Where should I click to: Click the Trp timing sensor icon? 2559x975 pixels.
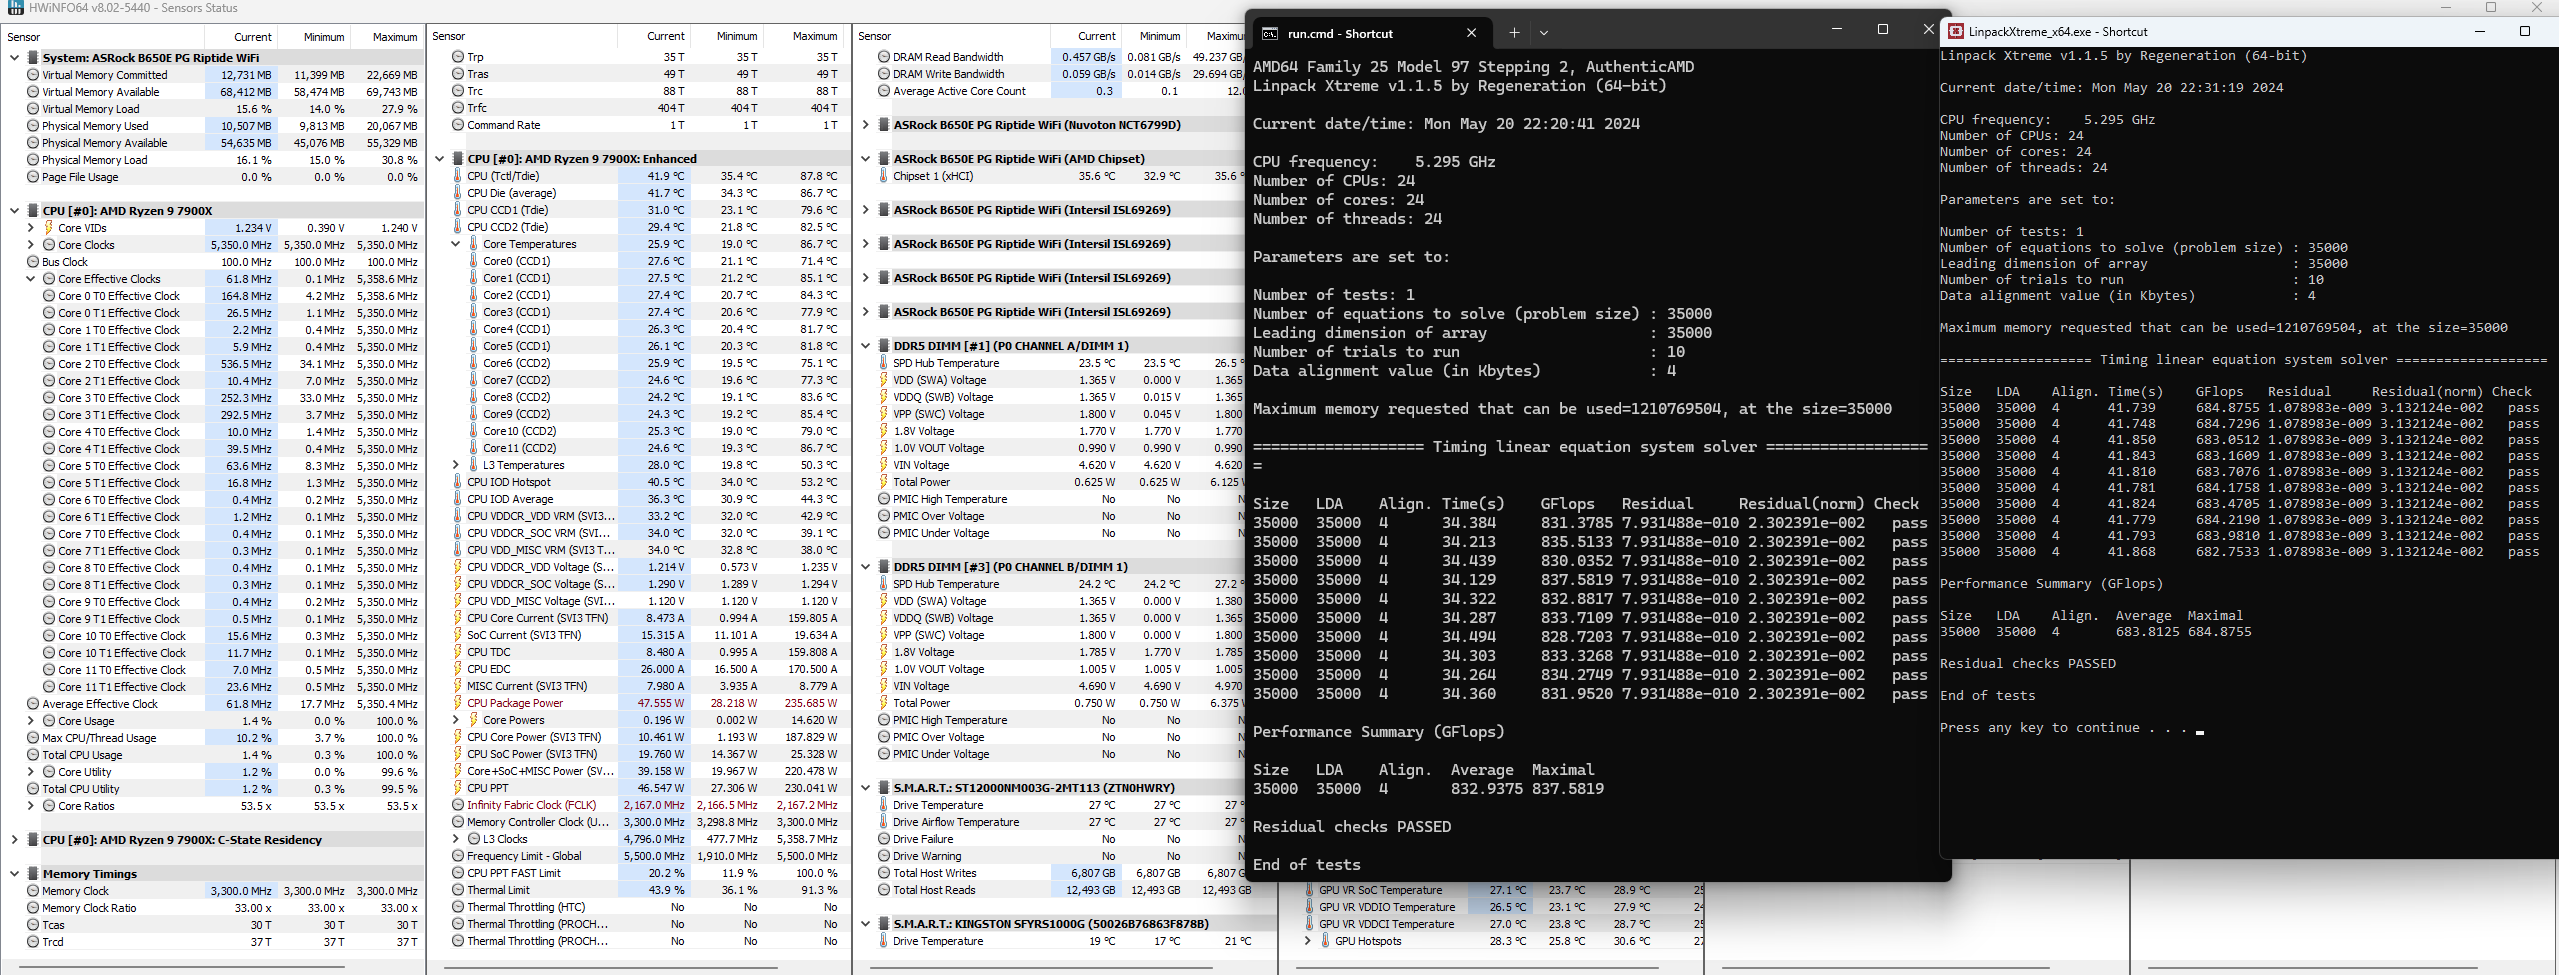458,57
